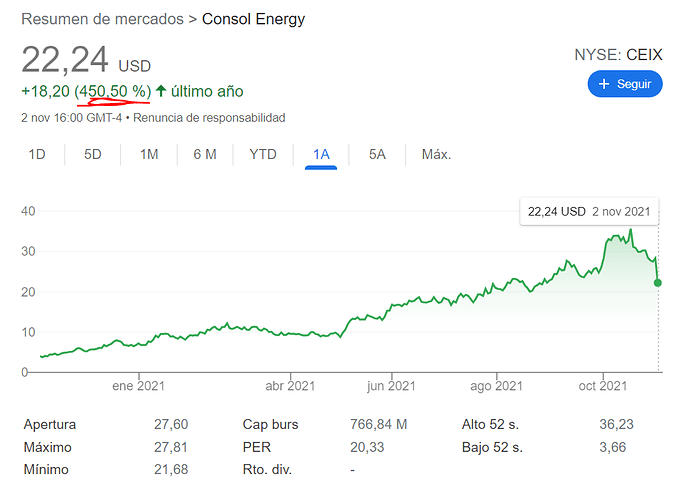Click the último año text
This screenshot has width=690, height=486.
coord(207,91)
